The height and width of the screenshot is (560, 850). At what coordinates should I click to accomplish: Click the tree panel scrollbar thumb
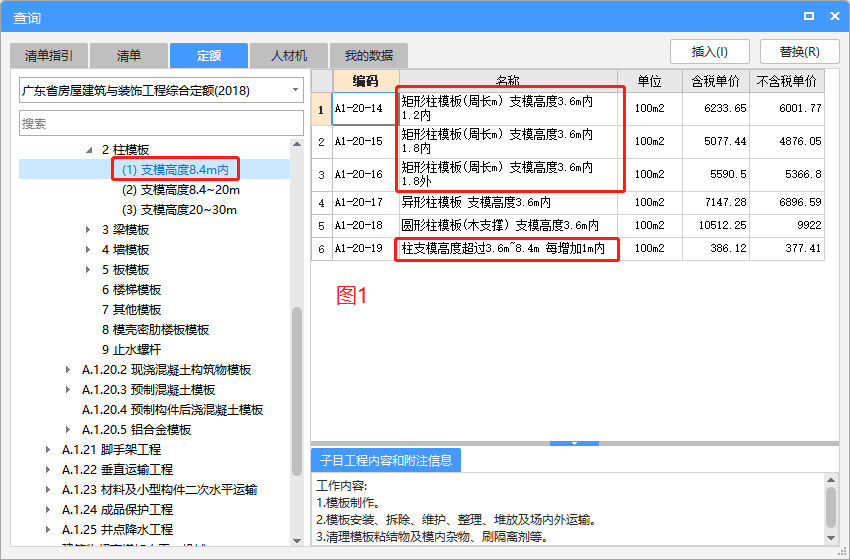tap(297, 391)
